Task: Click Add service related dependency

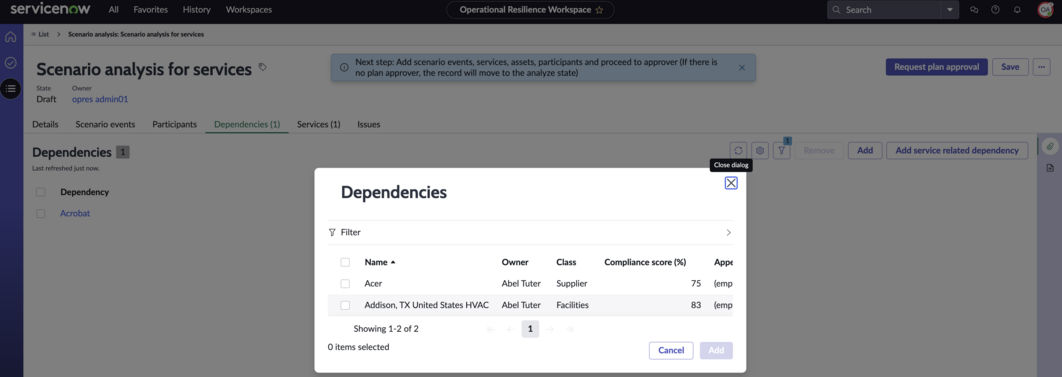Action: click(957, 151)
